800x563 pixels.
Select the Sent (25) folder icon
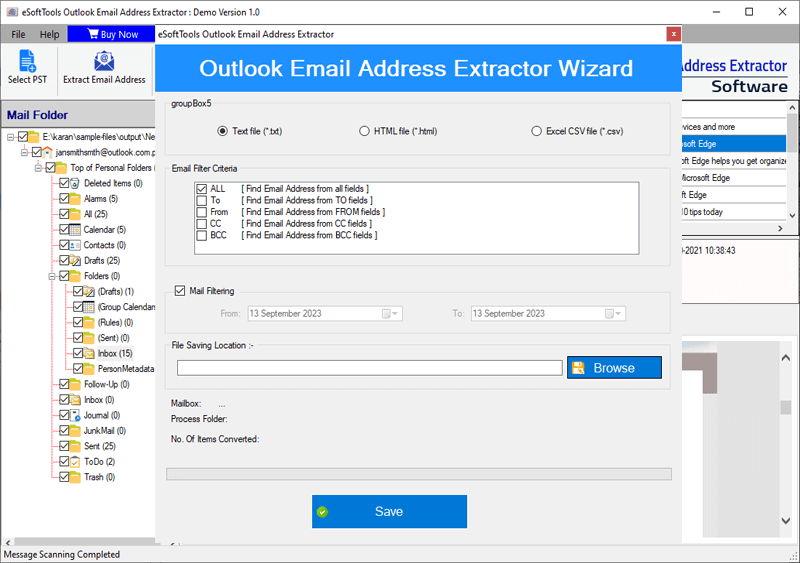coord(75,446)
